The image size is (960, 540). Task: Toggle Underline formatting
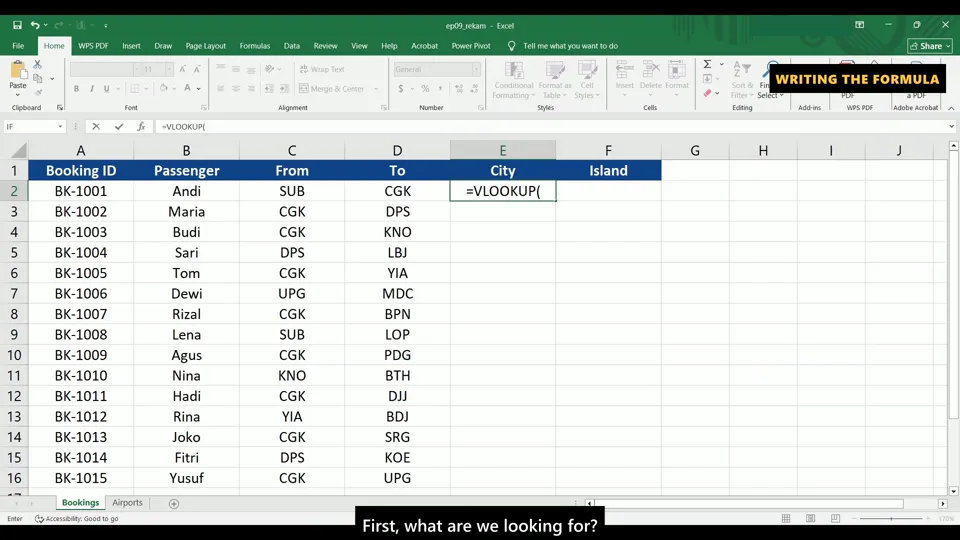107,89
